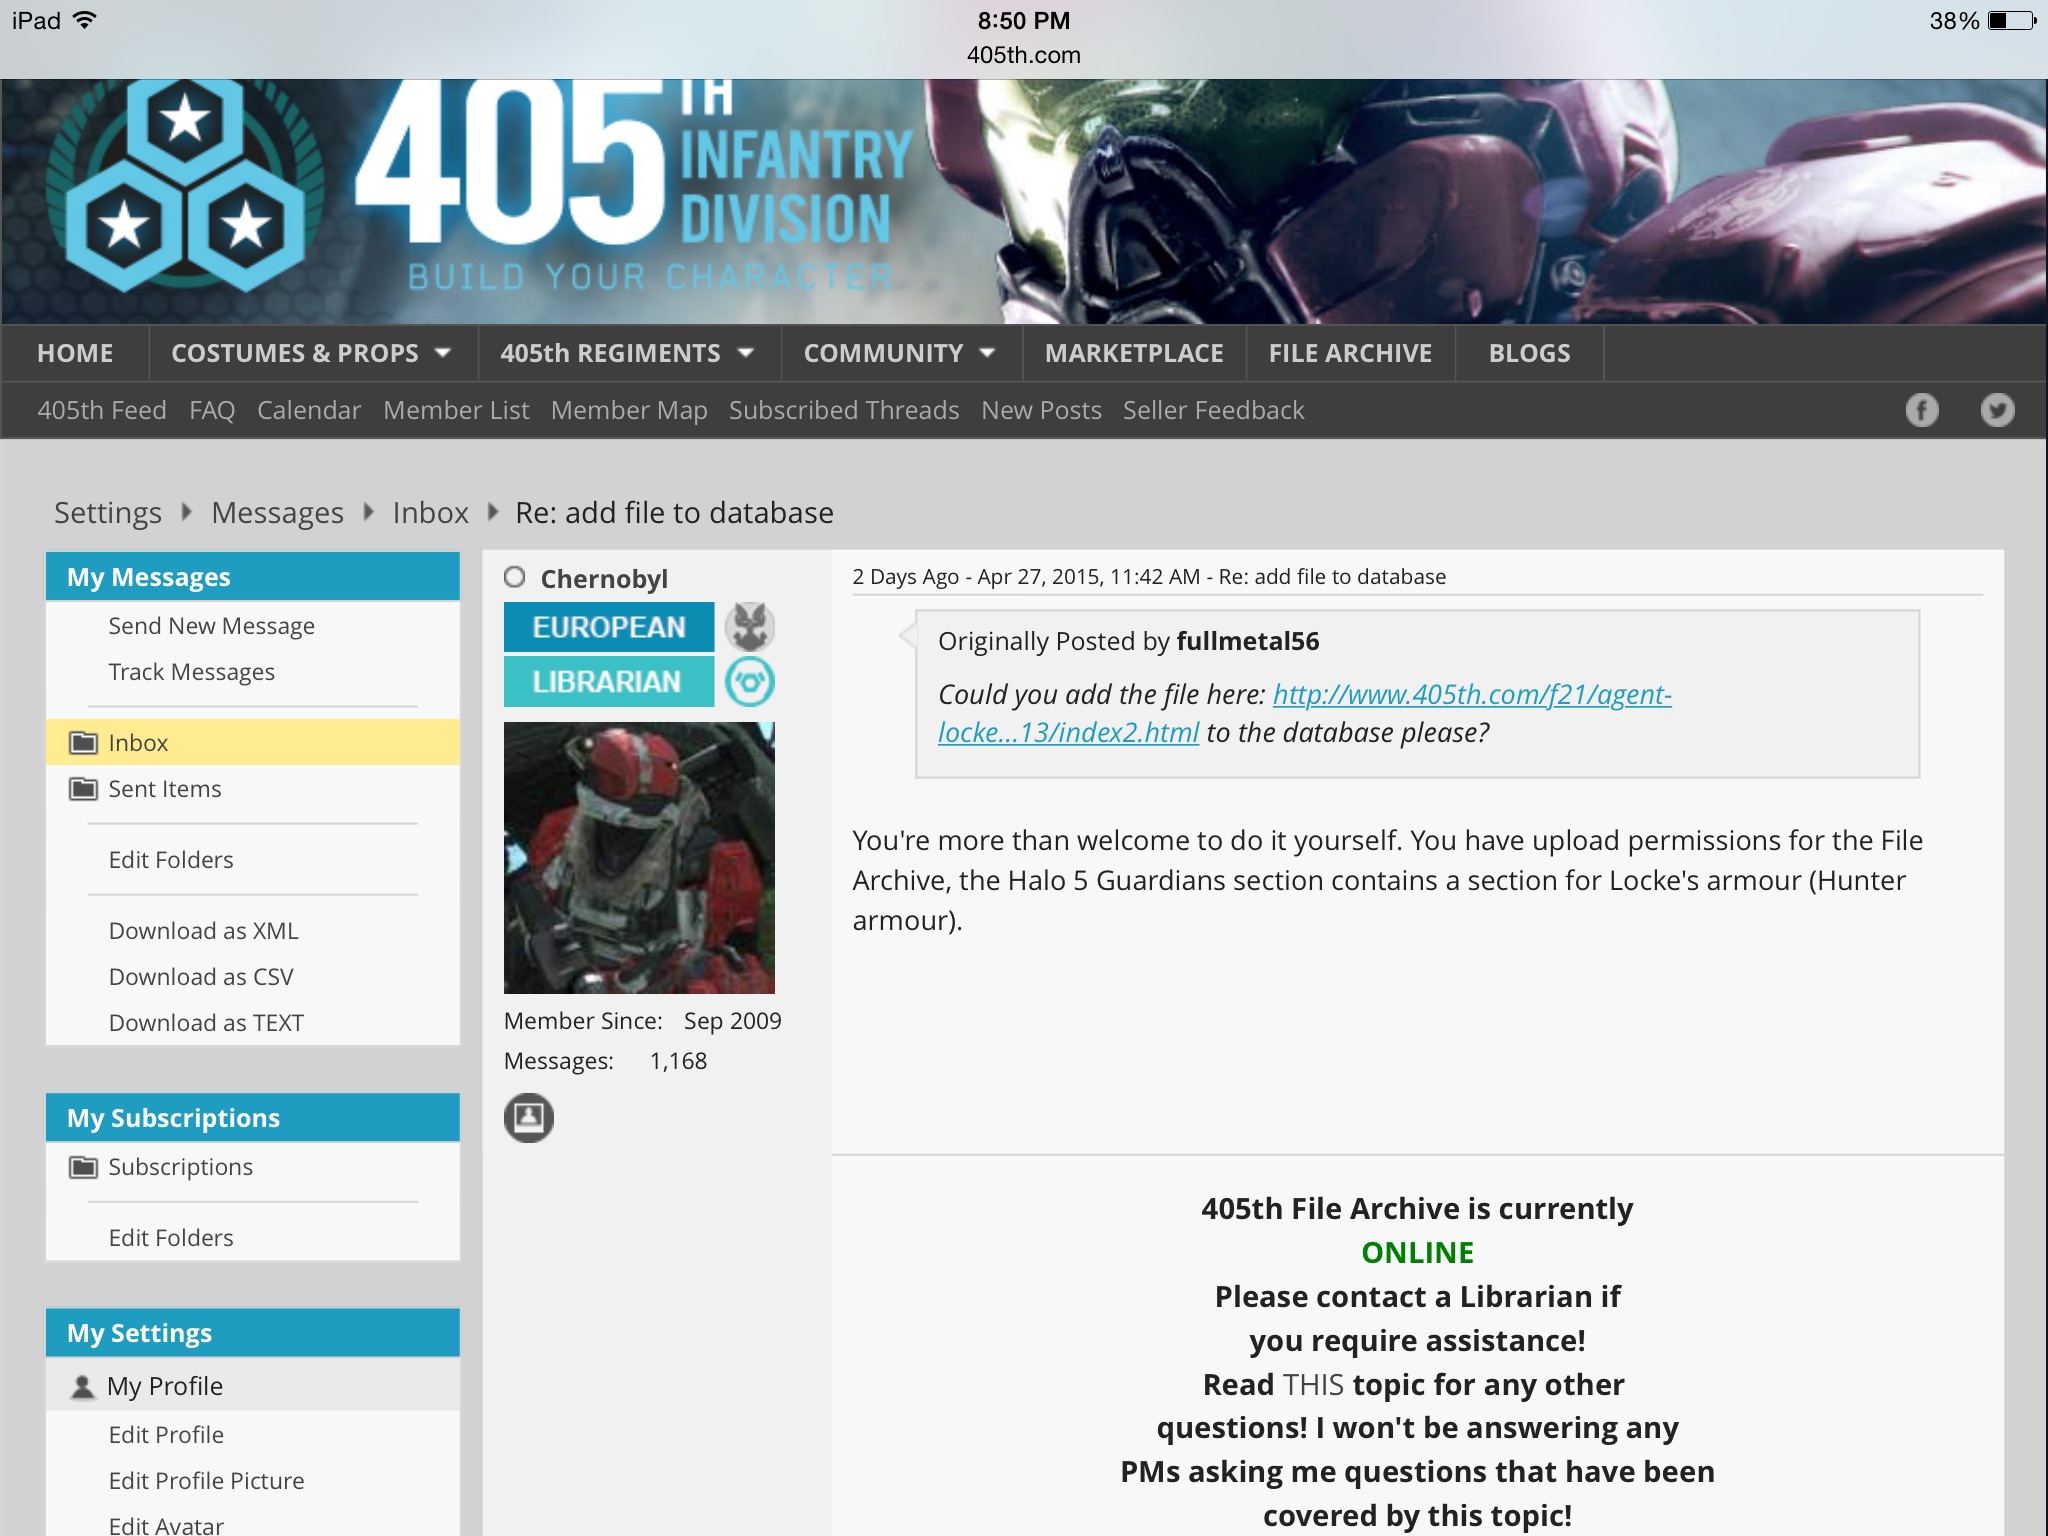Expand the Community dropdown menu
The width and height of the screenshot is (2048, 1536).
(x=987, y=353)
